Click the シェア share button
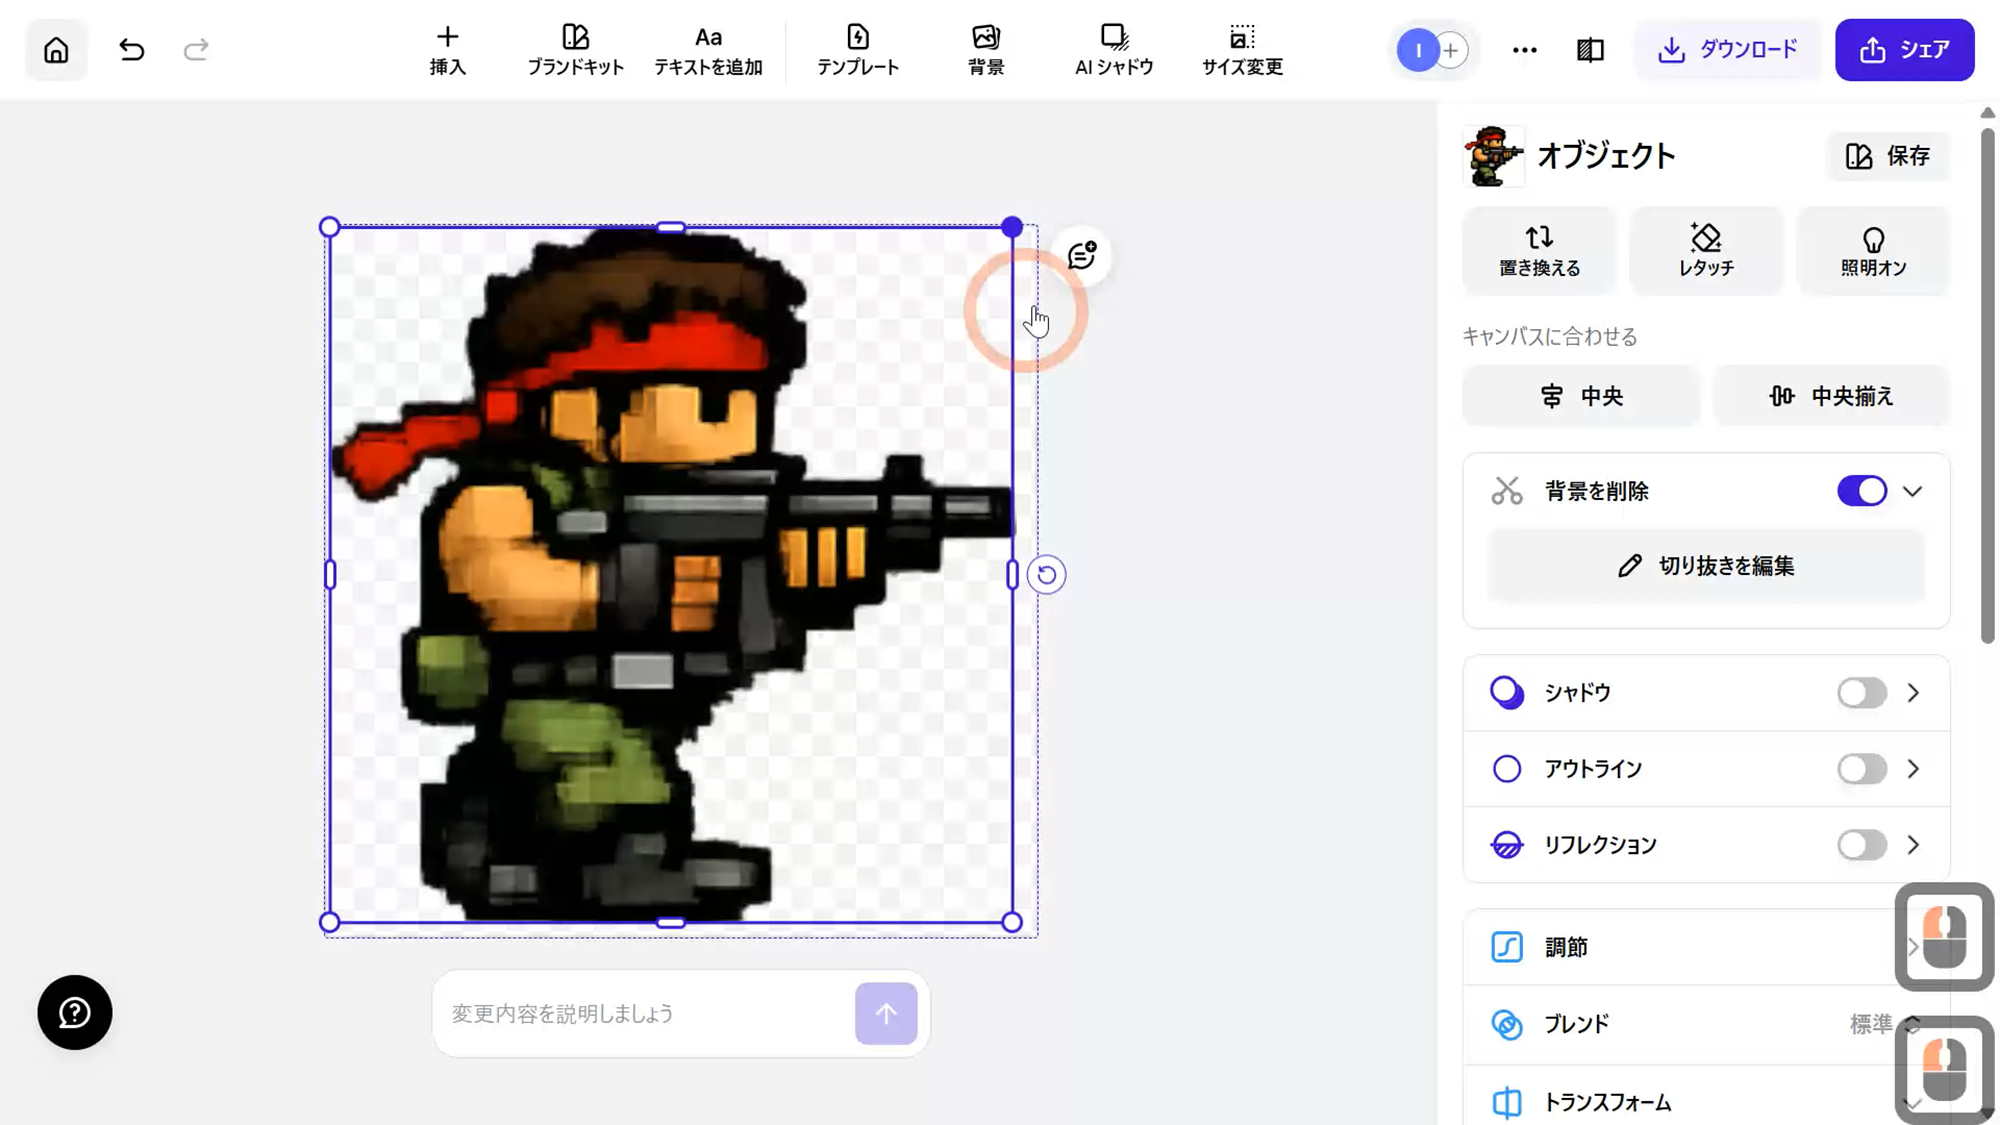The image size is (2000, 1125). point(1904,50)
